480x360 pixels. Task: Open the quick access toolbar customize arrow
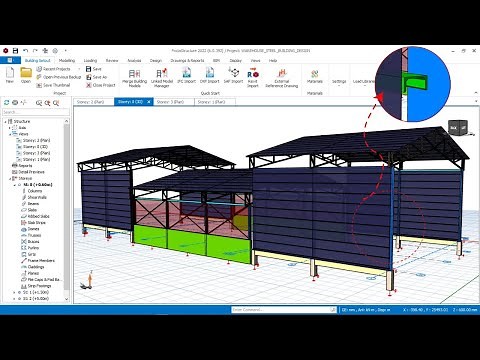tap(66, 51)
